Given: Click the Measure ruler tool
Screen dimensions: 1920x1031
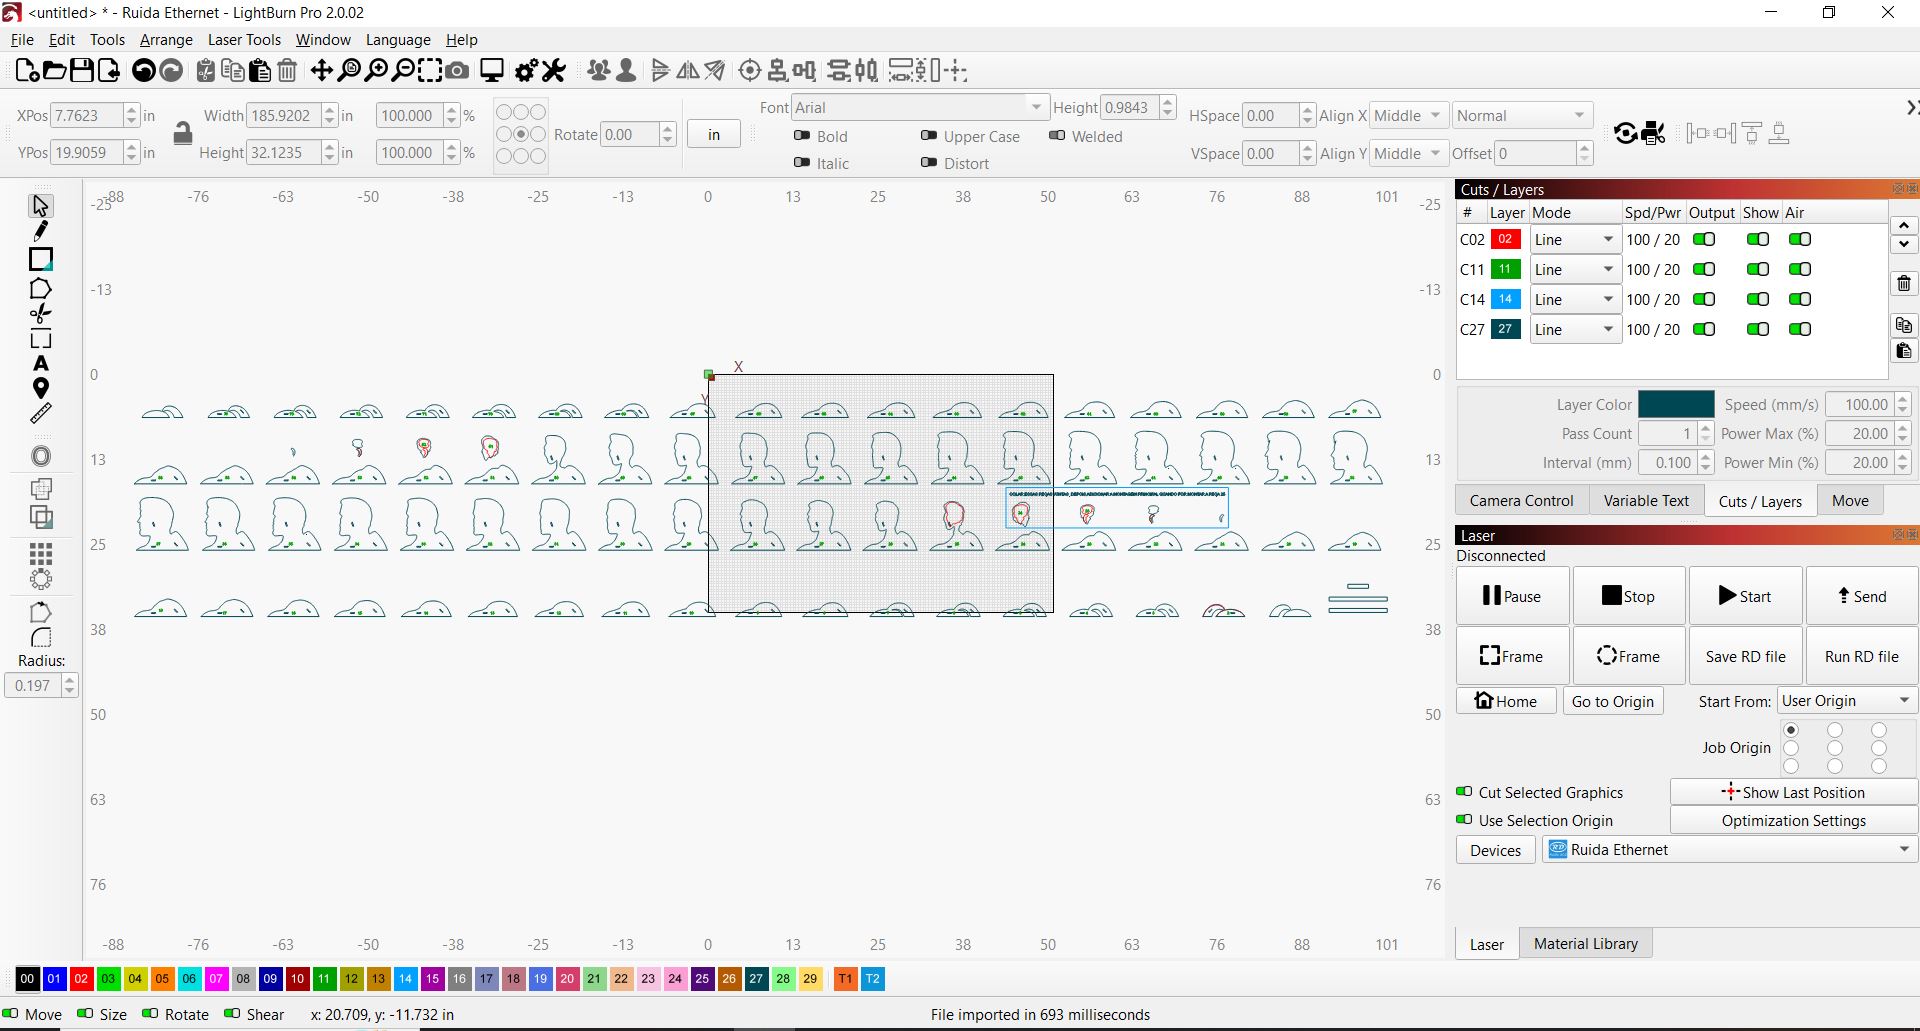Looking at the screenshot, I should coord(40,413).
